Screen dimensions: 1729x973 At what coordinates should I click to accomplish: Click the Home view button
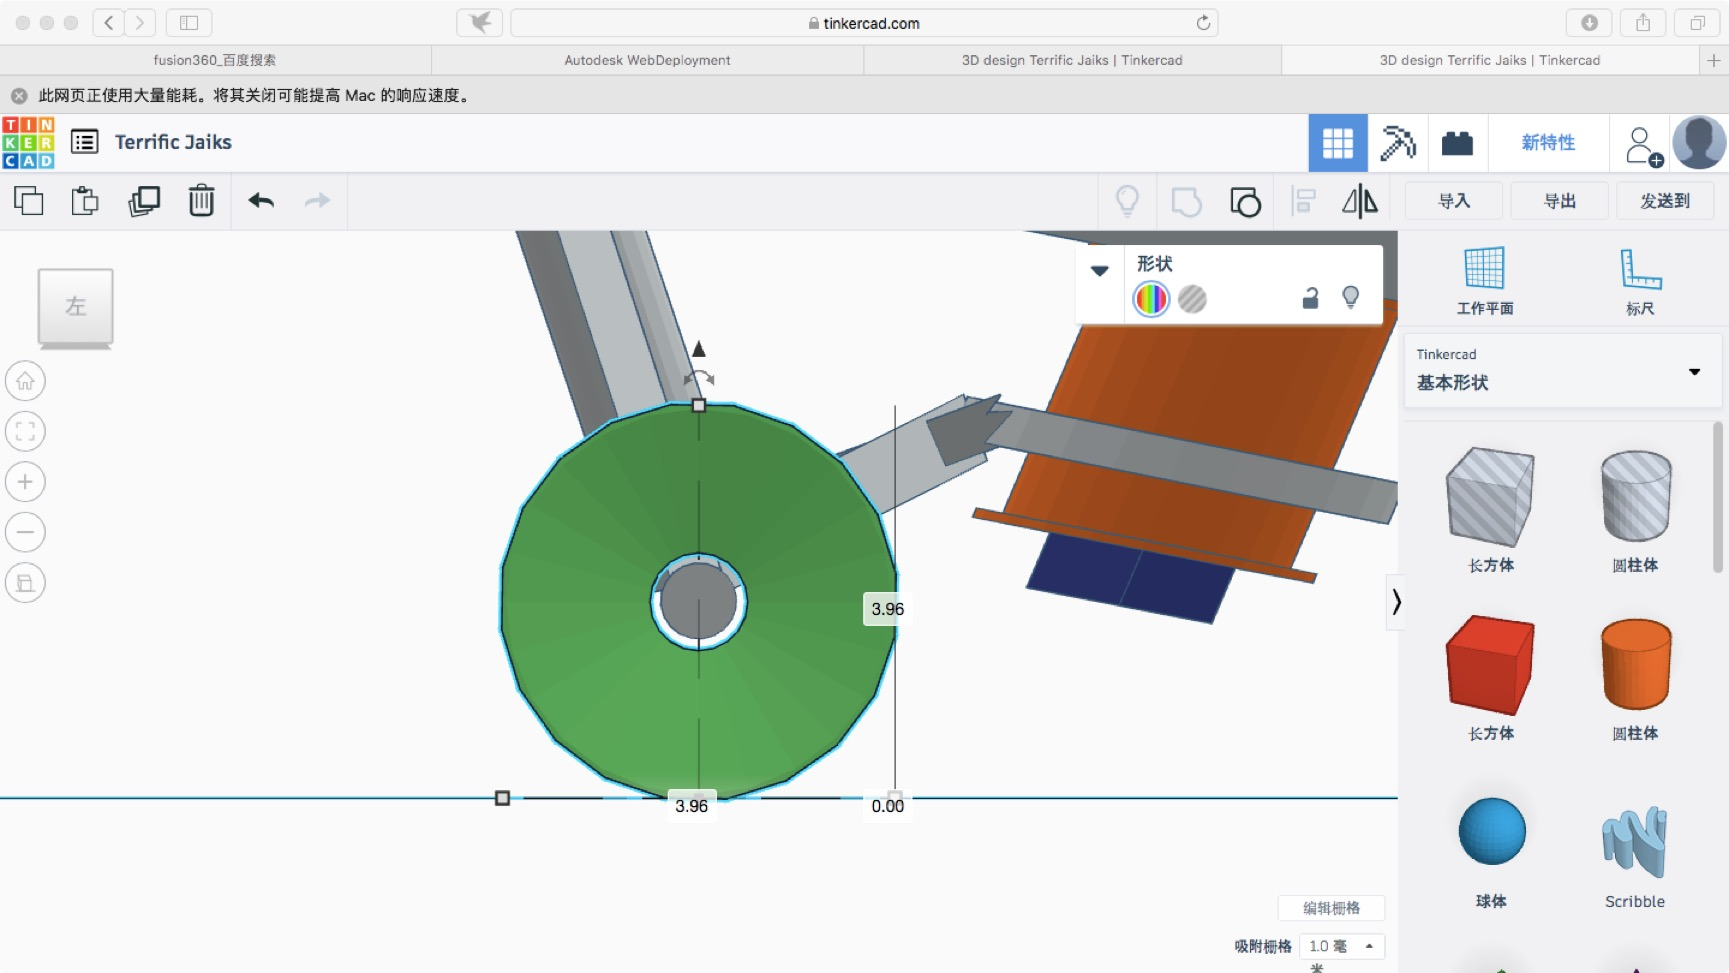pos(25,381)
